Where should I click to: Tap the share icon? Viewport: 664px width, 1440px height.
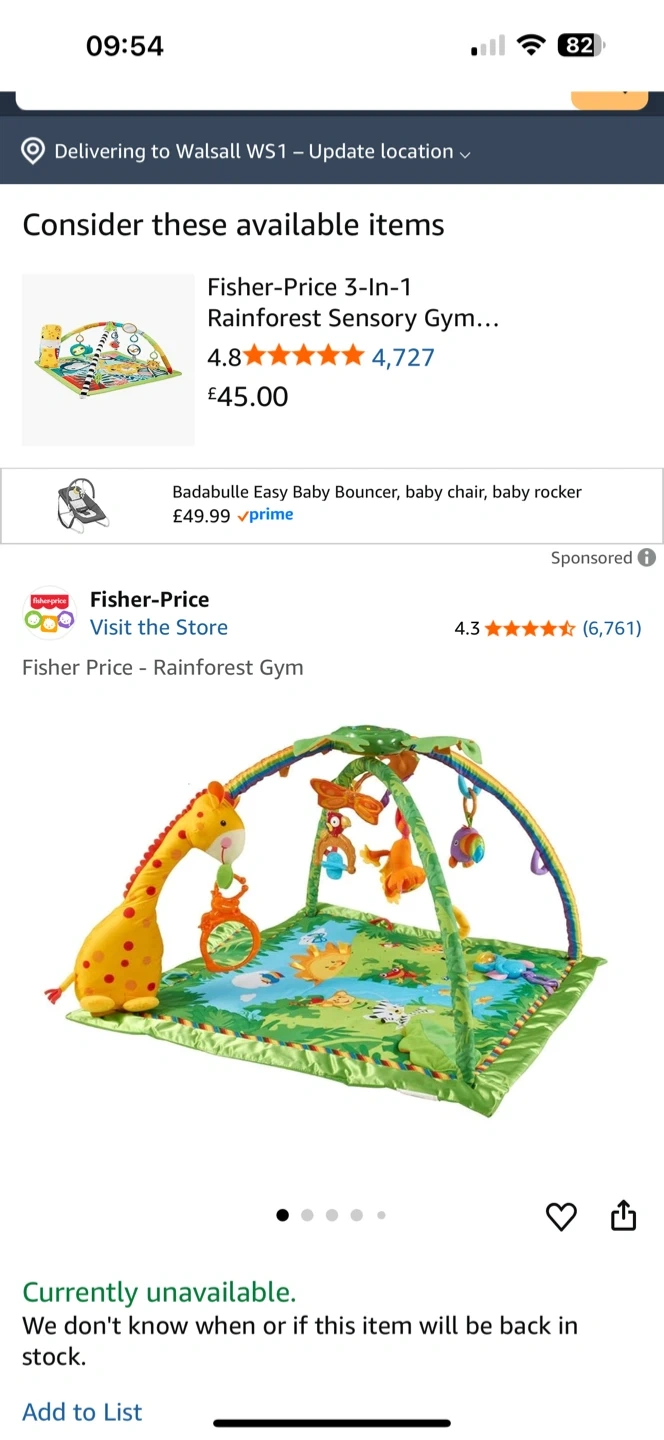pyautogui.click(x=623, y=1215)
